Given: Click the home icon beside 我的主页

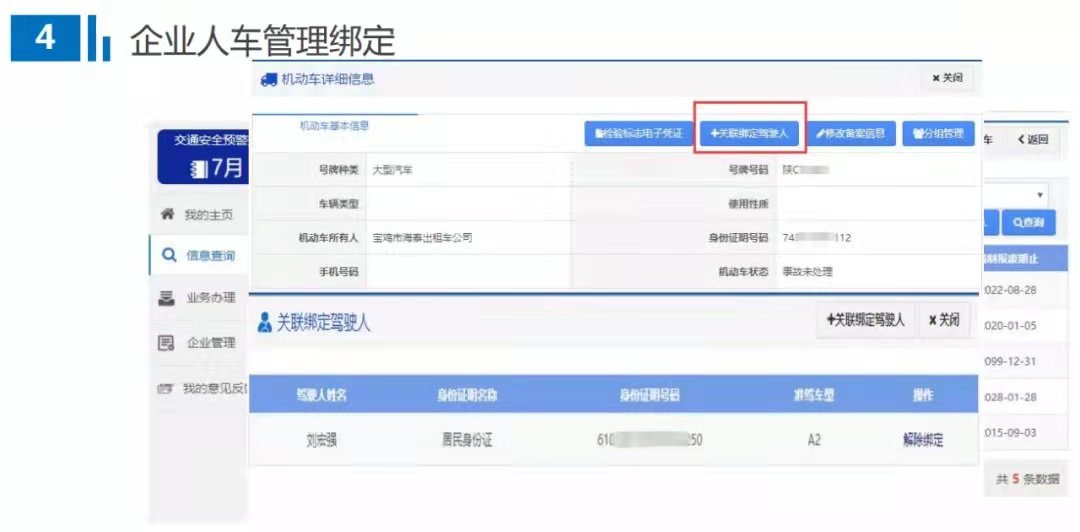Looking at the screenshot, I should 167,214.
